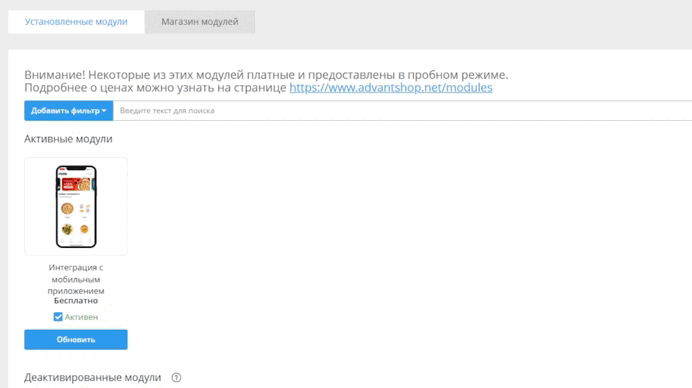
Task: Click the Активные модули heading
Action: (x=68, y=139)
